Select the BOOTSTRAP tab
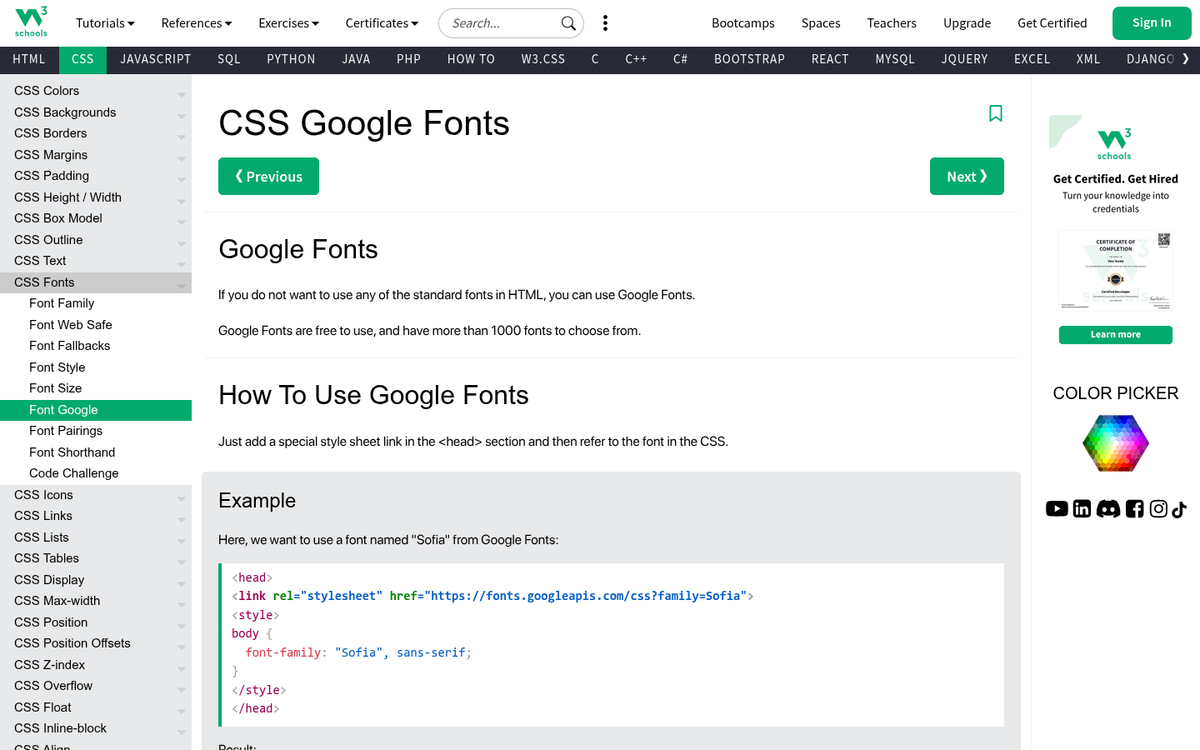 coord(749,59)
